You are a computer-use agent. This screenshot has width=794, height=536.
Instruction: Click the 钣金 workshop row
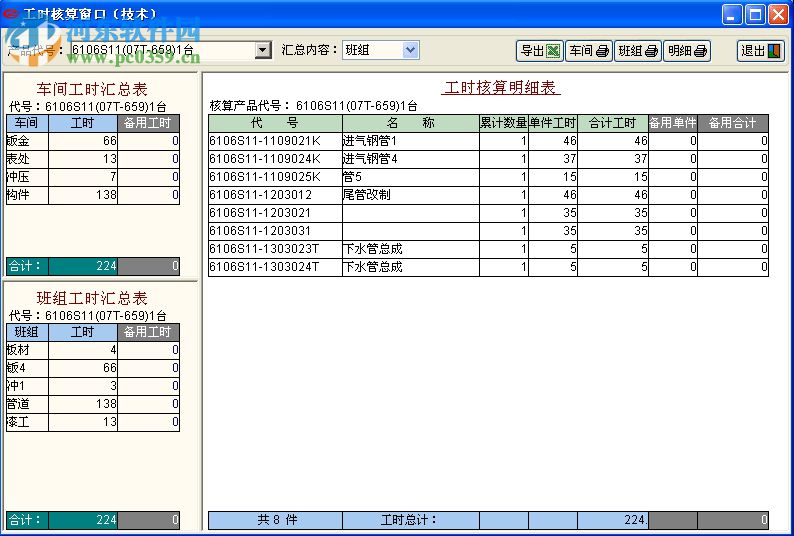point(93,141)
